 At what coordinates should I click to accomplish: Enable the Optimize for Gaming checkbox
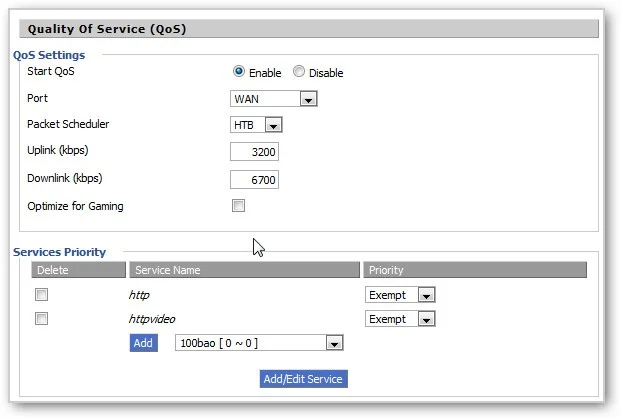pos(238,206)
